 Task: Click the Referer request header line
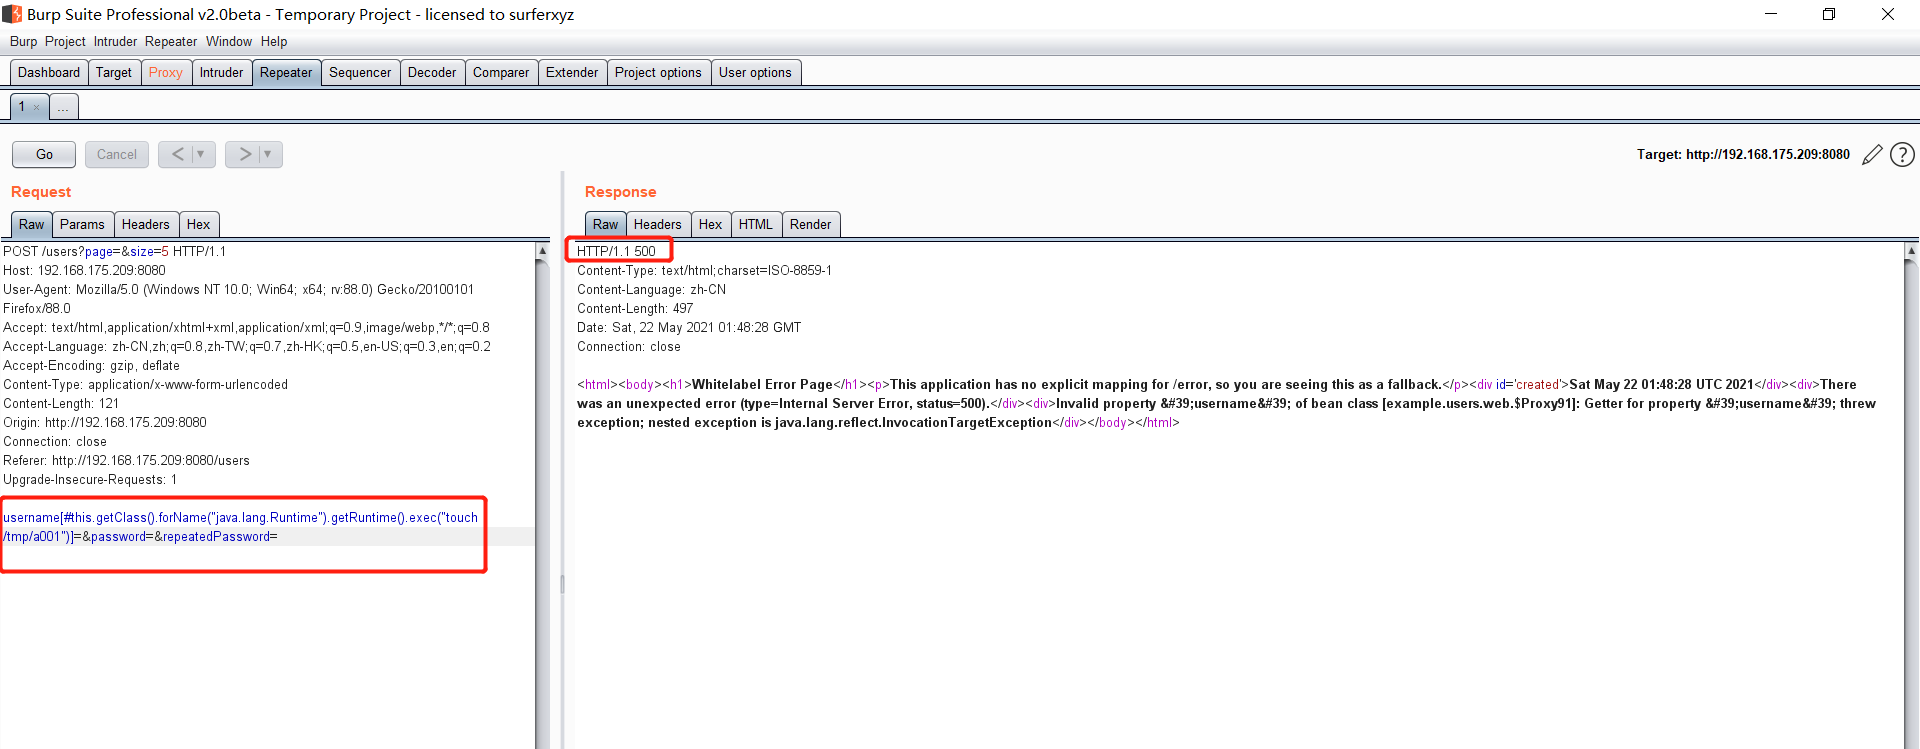(126, 460)
